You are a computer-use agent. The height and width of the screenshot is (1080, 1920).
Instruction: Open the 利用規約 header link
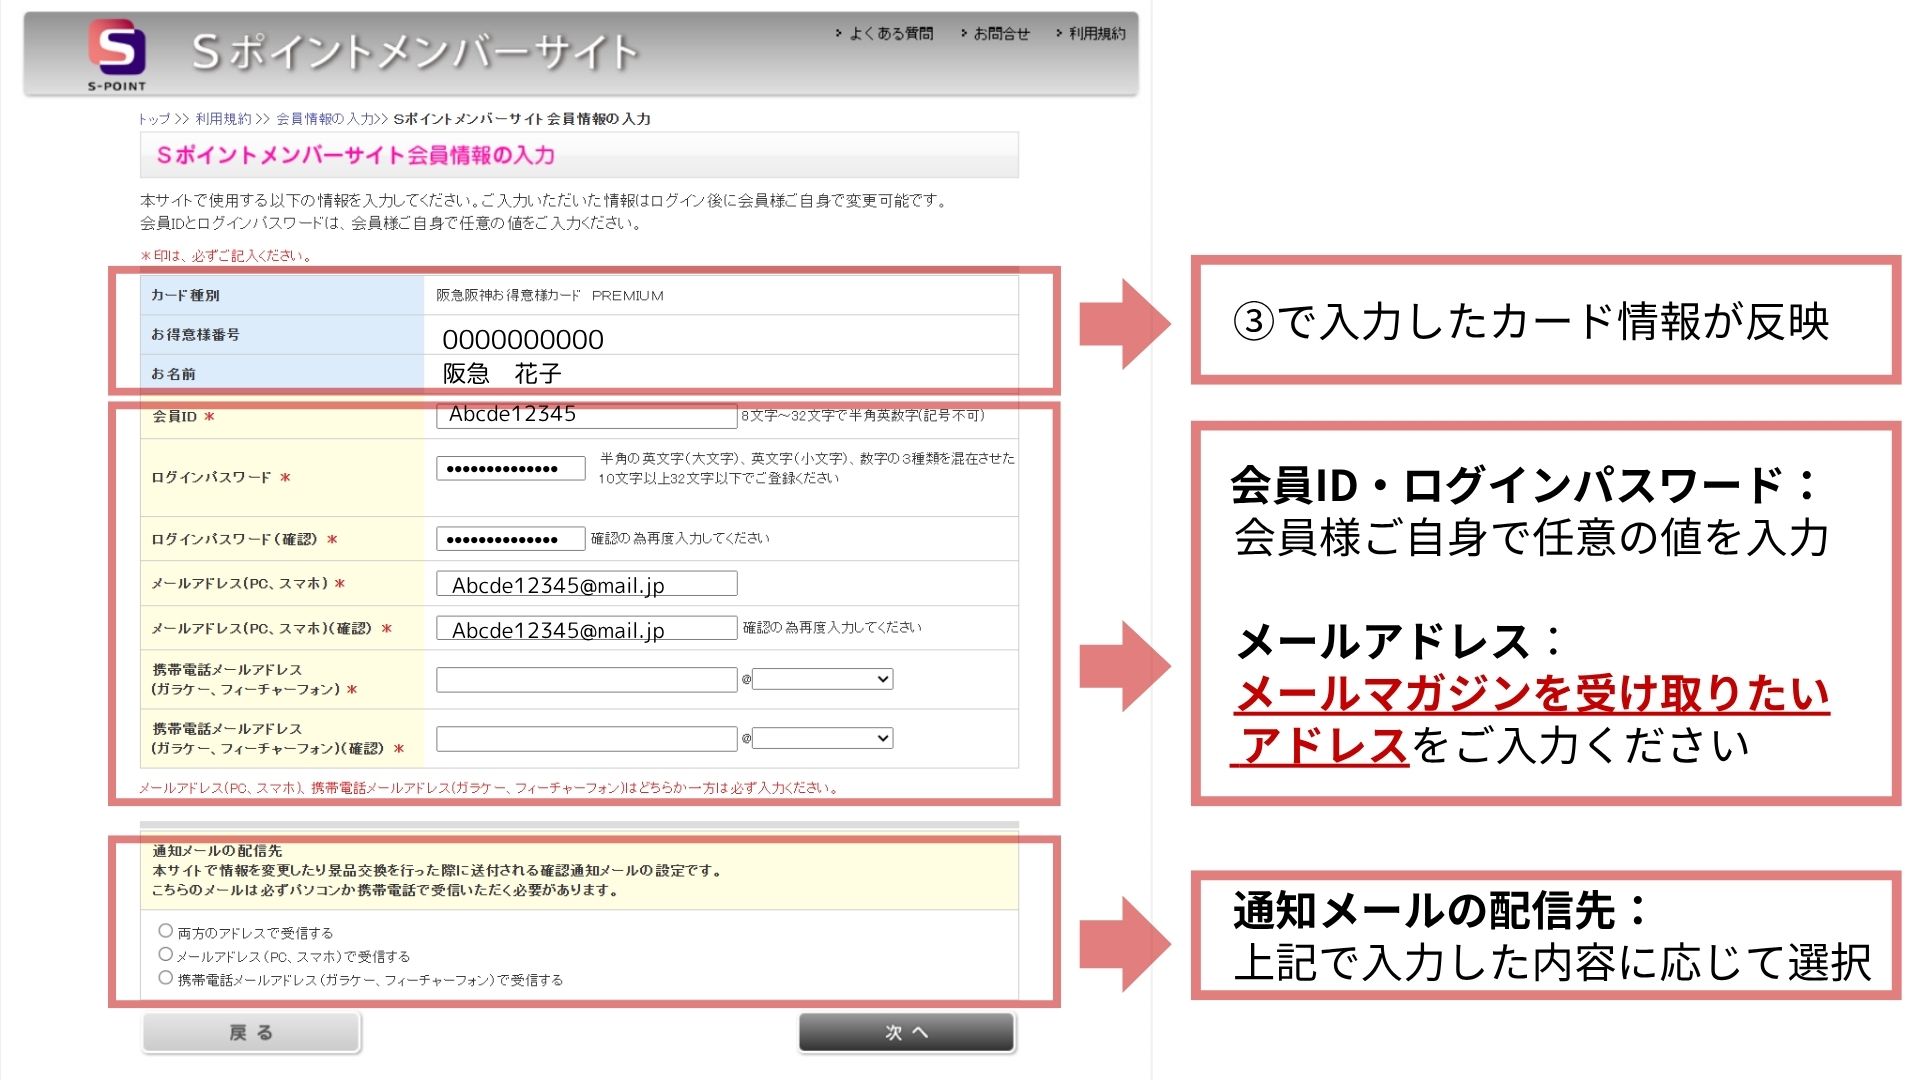[1096, 34]
